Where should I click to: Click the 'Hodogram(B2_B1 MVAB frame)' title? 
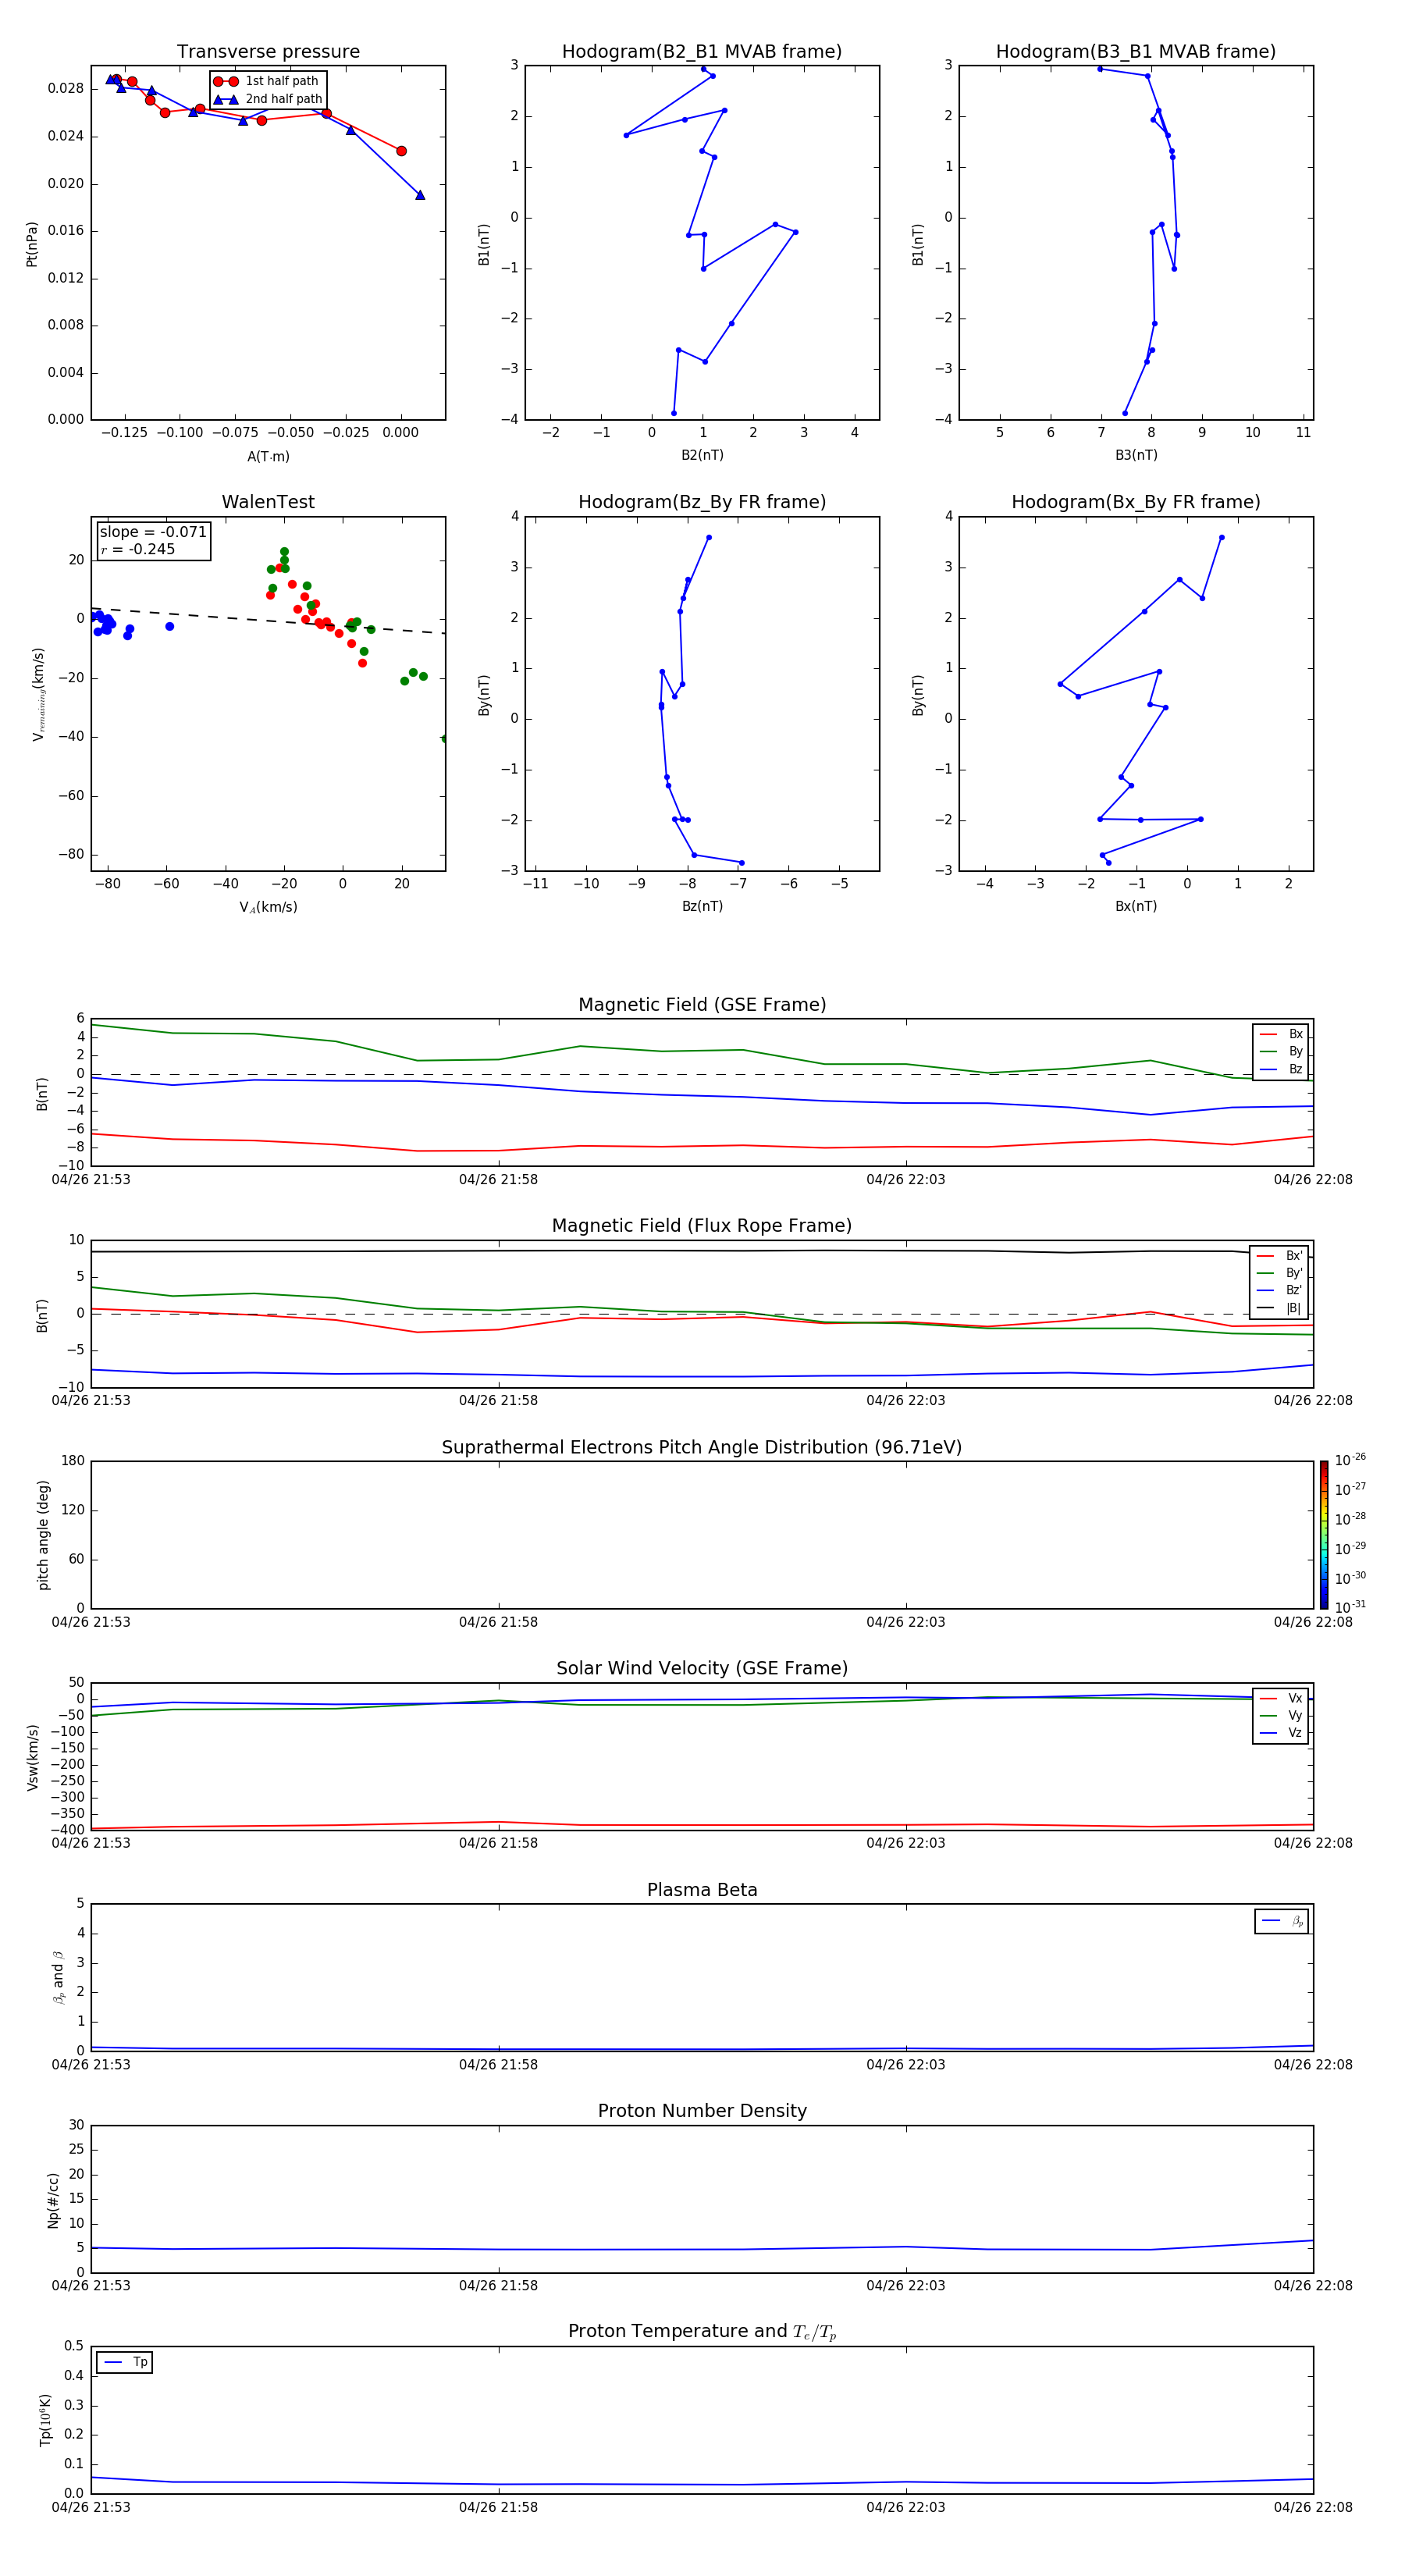coord(702,51)
